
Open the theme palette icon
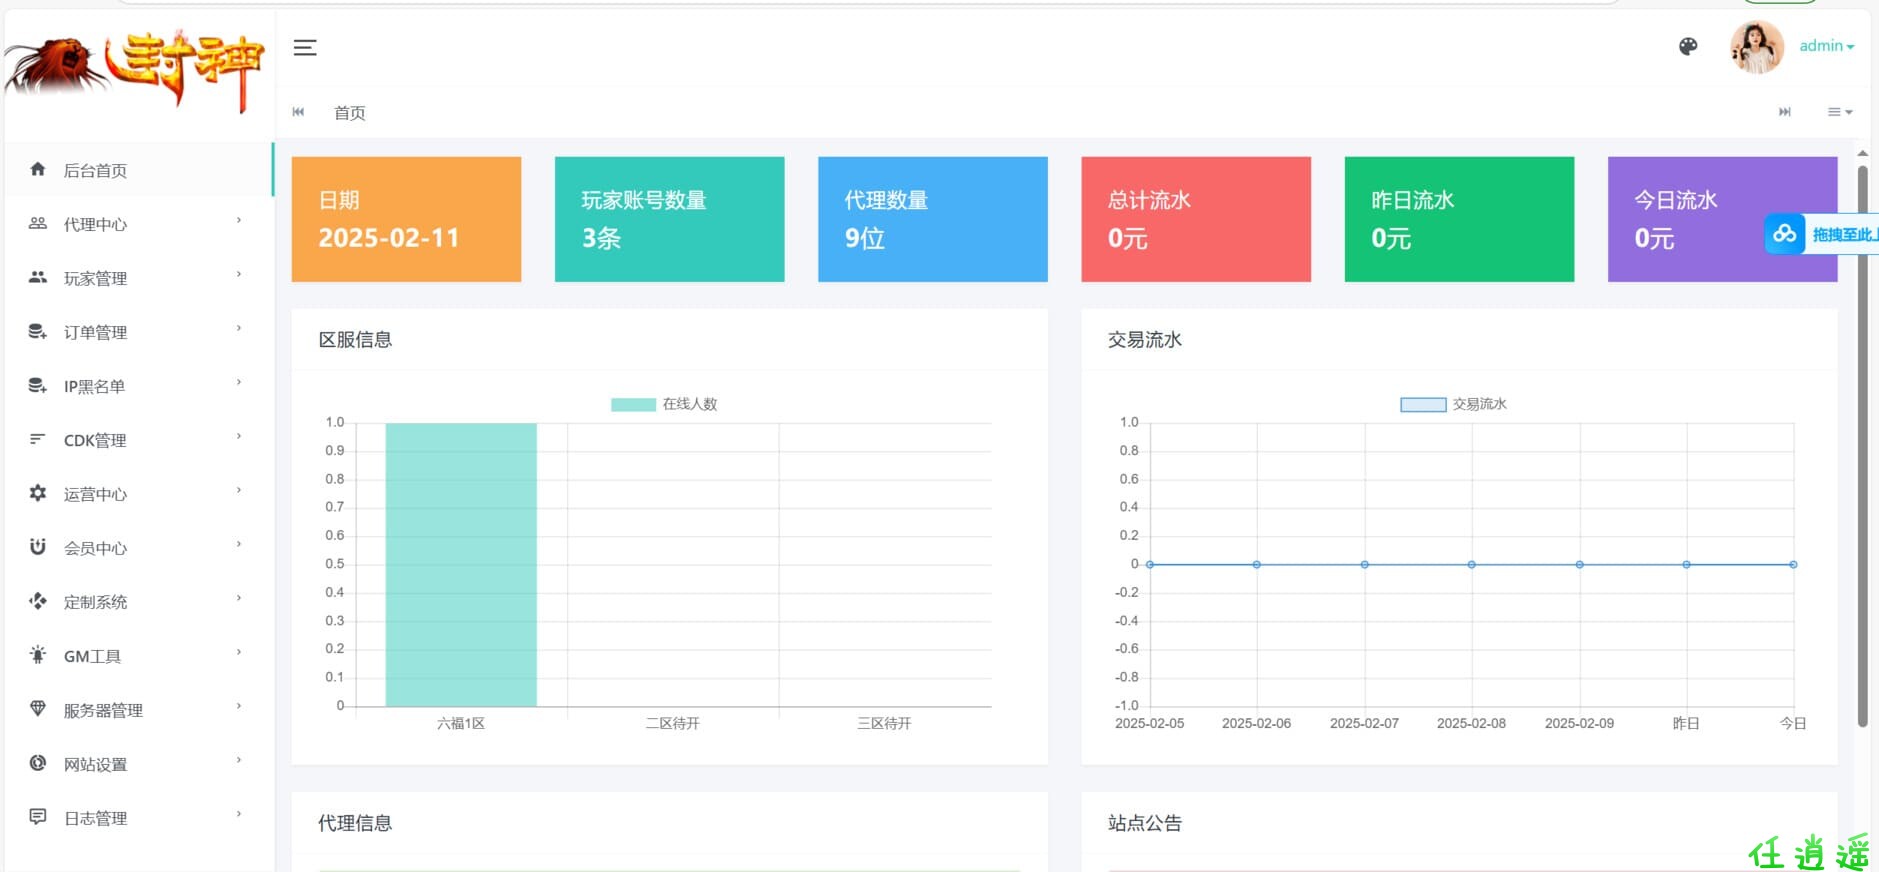pos(1688,47)
